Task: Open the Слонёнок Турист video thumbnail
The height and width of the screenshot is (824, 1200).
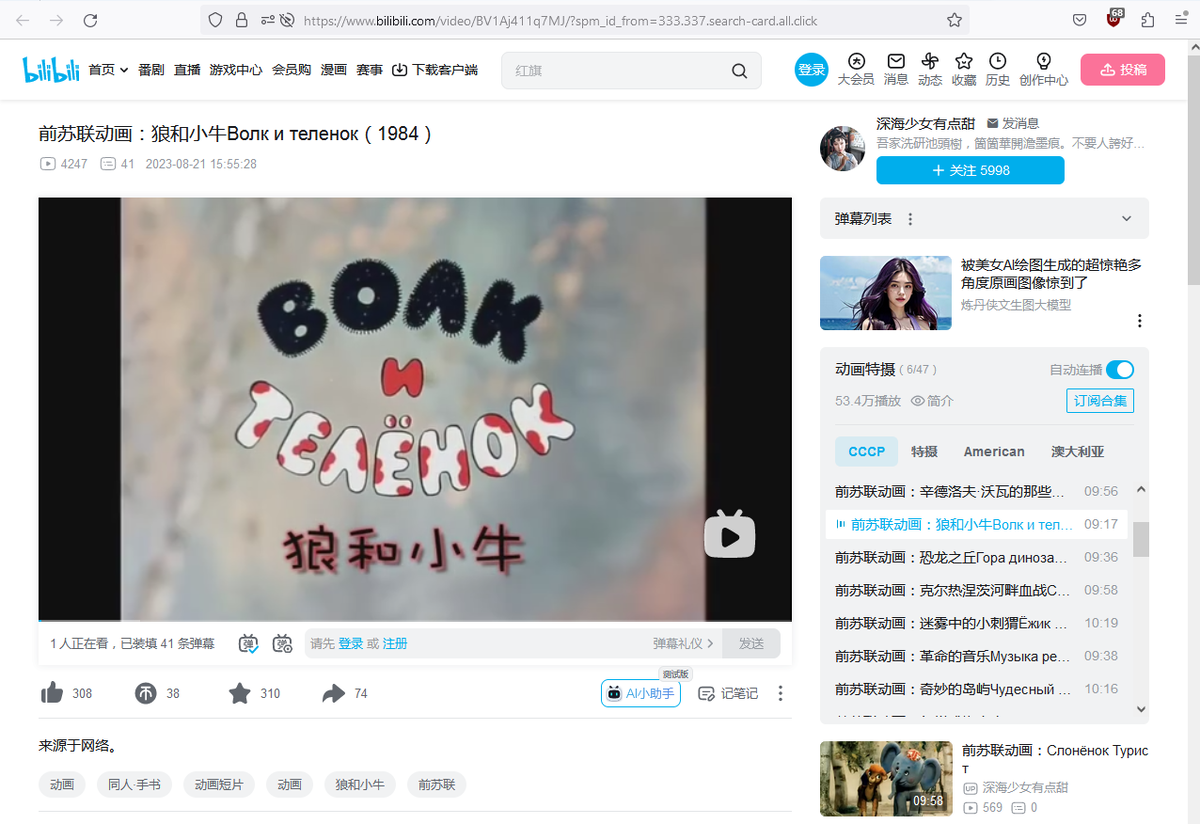Action: click(x=885, y=778)
